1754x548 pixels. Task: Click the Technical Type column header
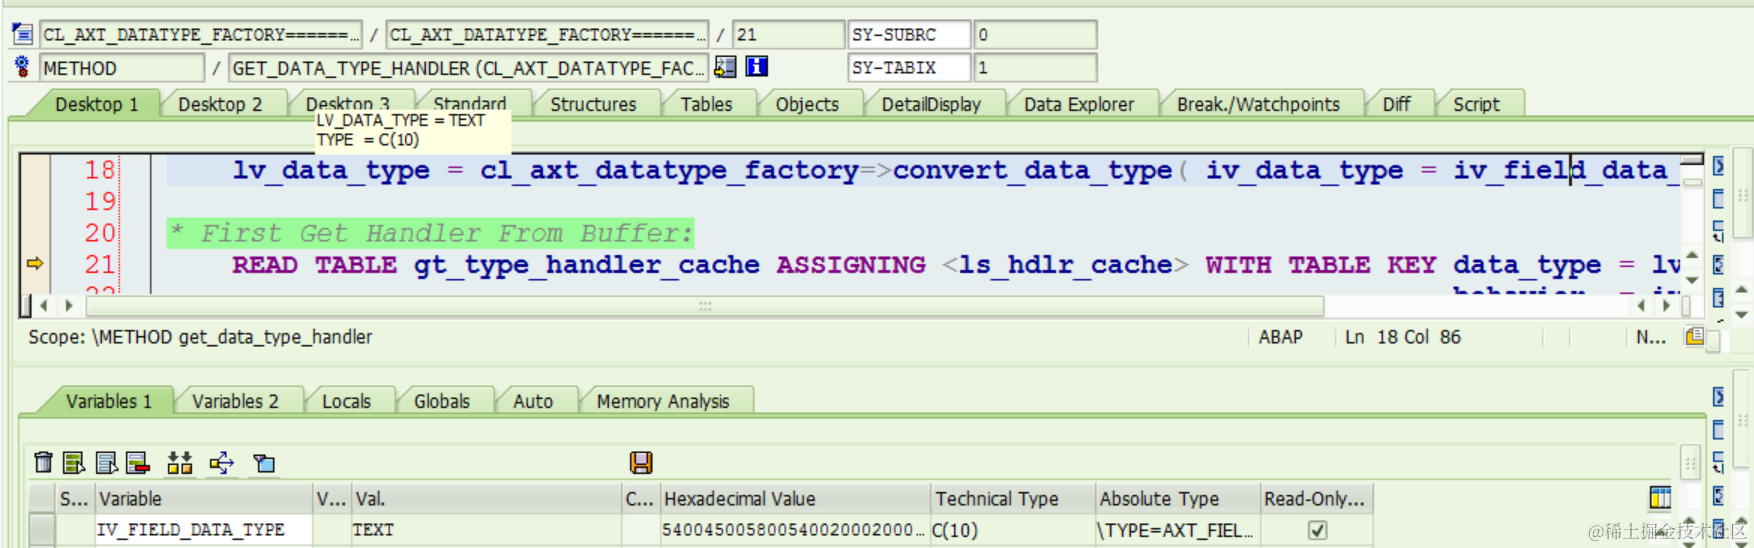pyautogui.click(x=1011, y=498)
